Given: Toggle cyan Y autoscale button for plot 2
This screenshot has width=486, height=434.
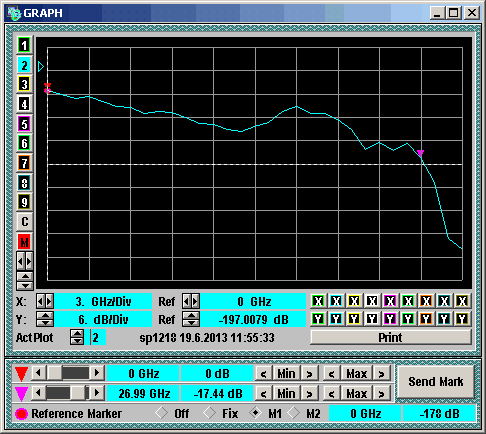Looking at the screenshot, I should 336,319.
